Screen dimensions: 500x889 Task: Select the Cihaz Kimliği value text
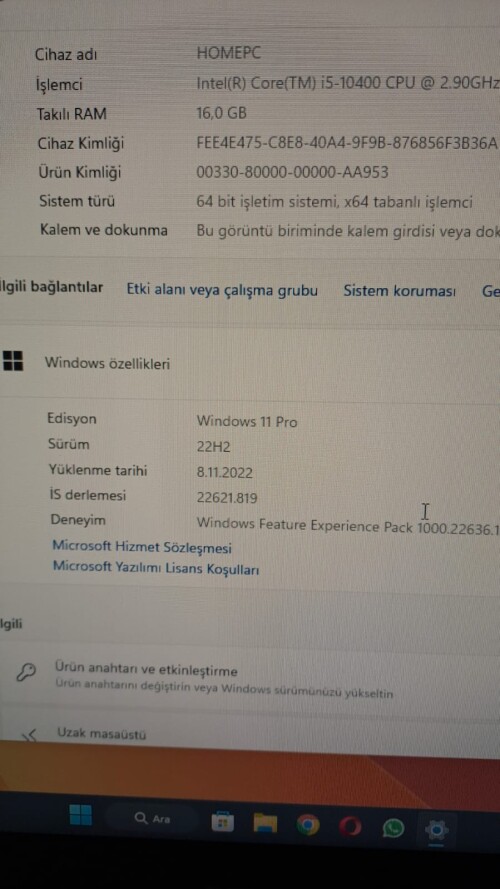point(347,142)
